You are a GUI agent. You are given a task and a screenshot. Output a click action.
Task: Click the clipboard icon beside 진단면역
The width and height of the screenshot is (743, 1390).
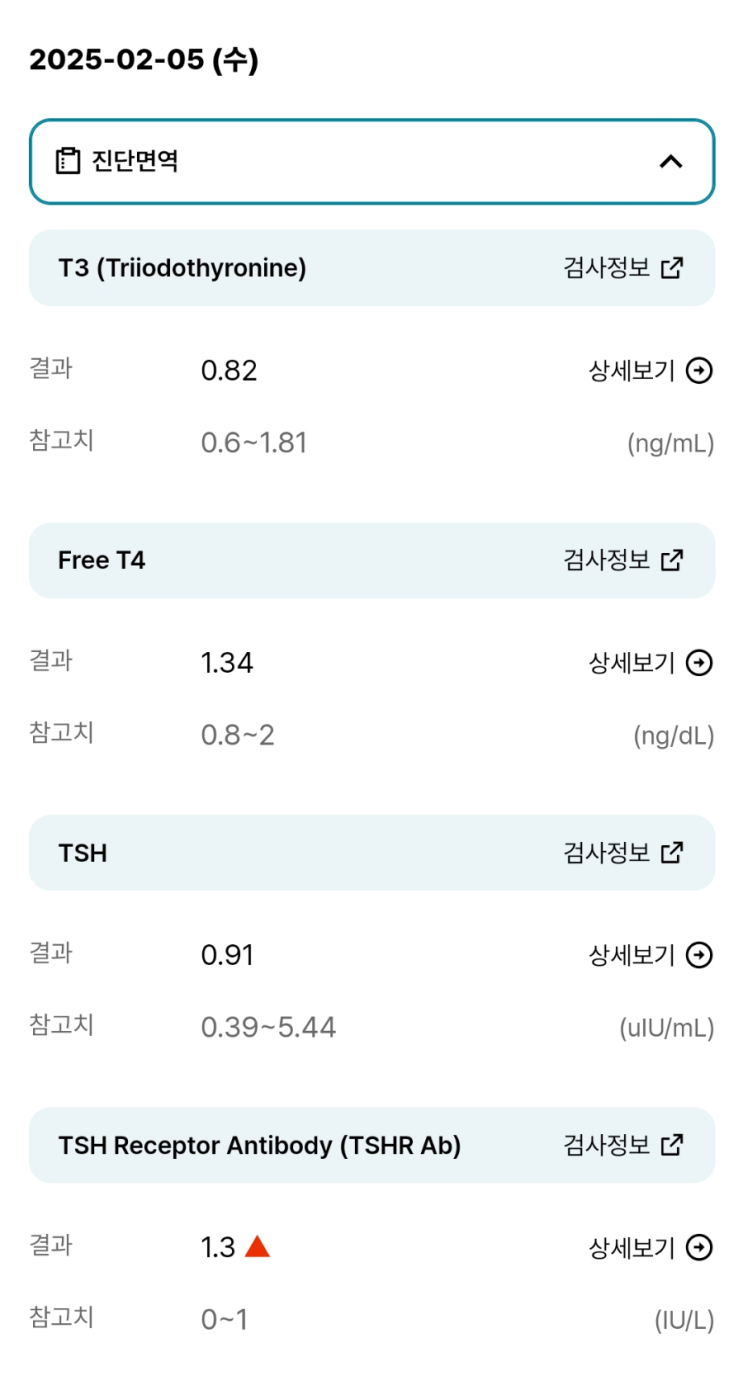click(68, 161)
